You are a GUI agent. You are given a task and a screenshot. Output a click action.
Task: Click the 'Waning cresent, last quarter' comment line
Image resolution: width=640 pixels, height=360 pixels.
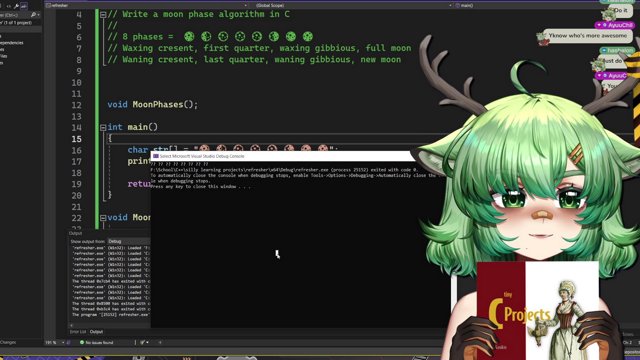(254, 60)
